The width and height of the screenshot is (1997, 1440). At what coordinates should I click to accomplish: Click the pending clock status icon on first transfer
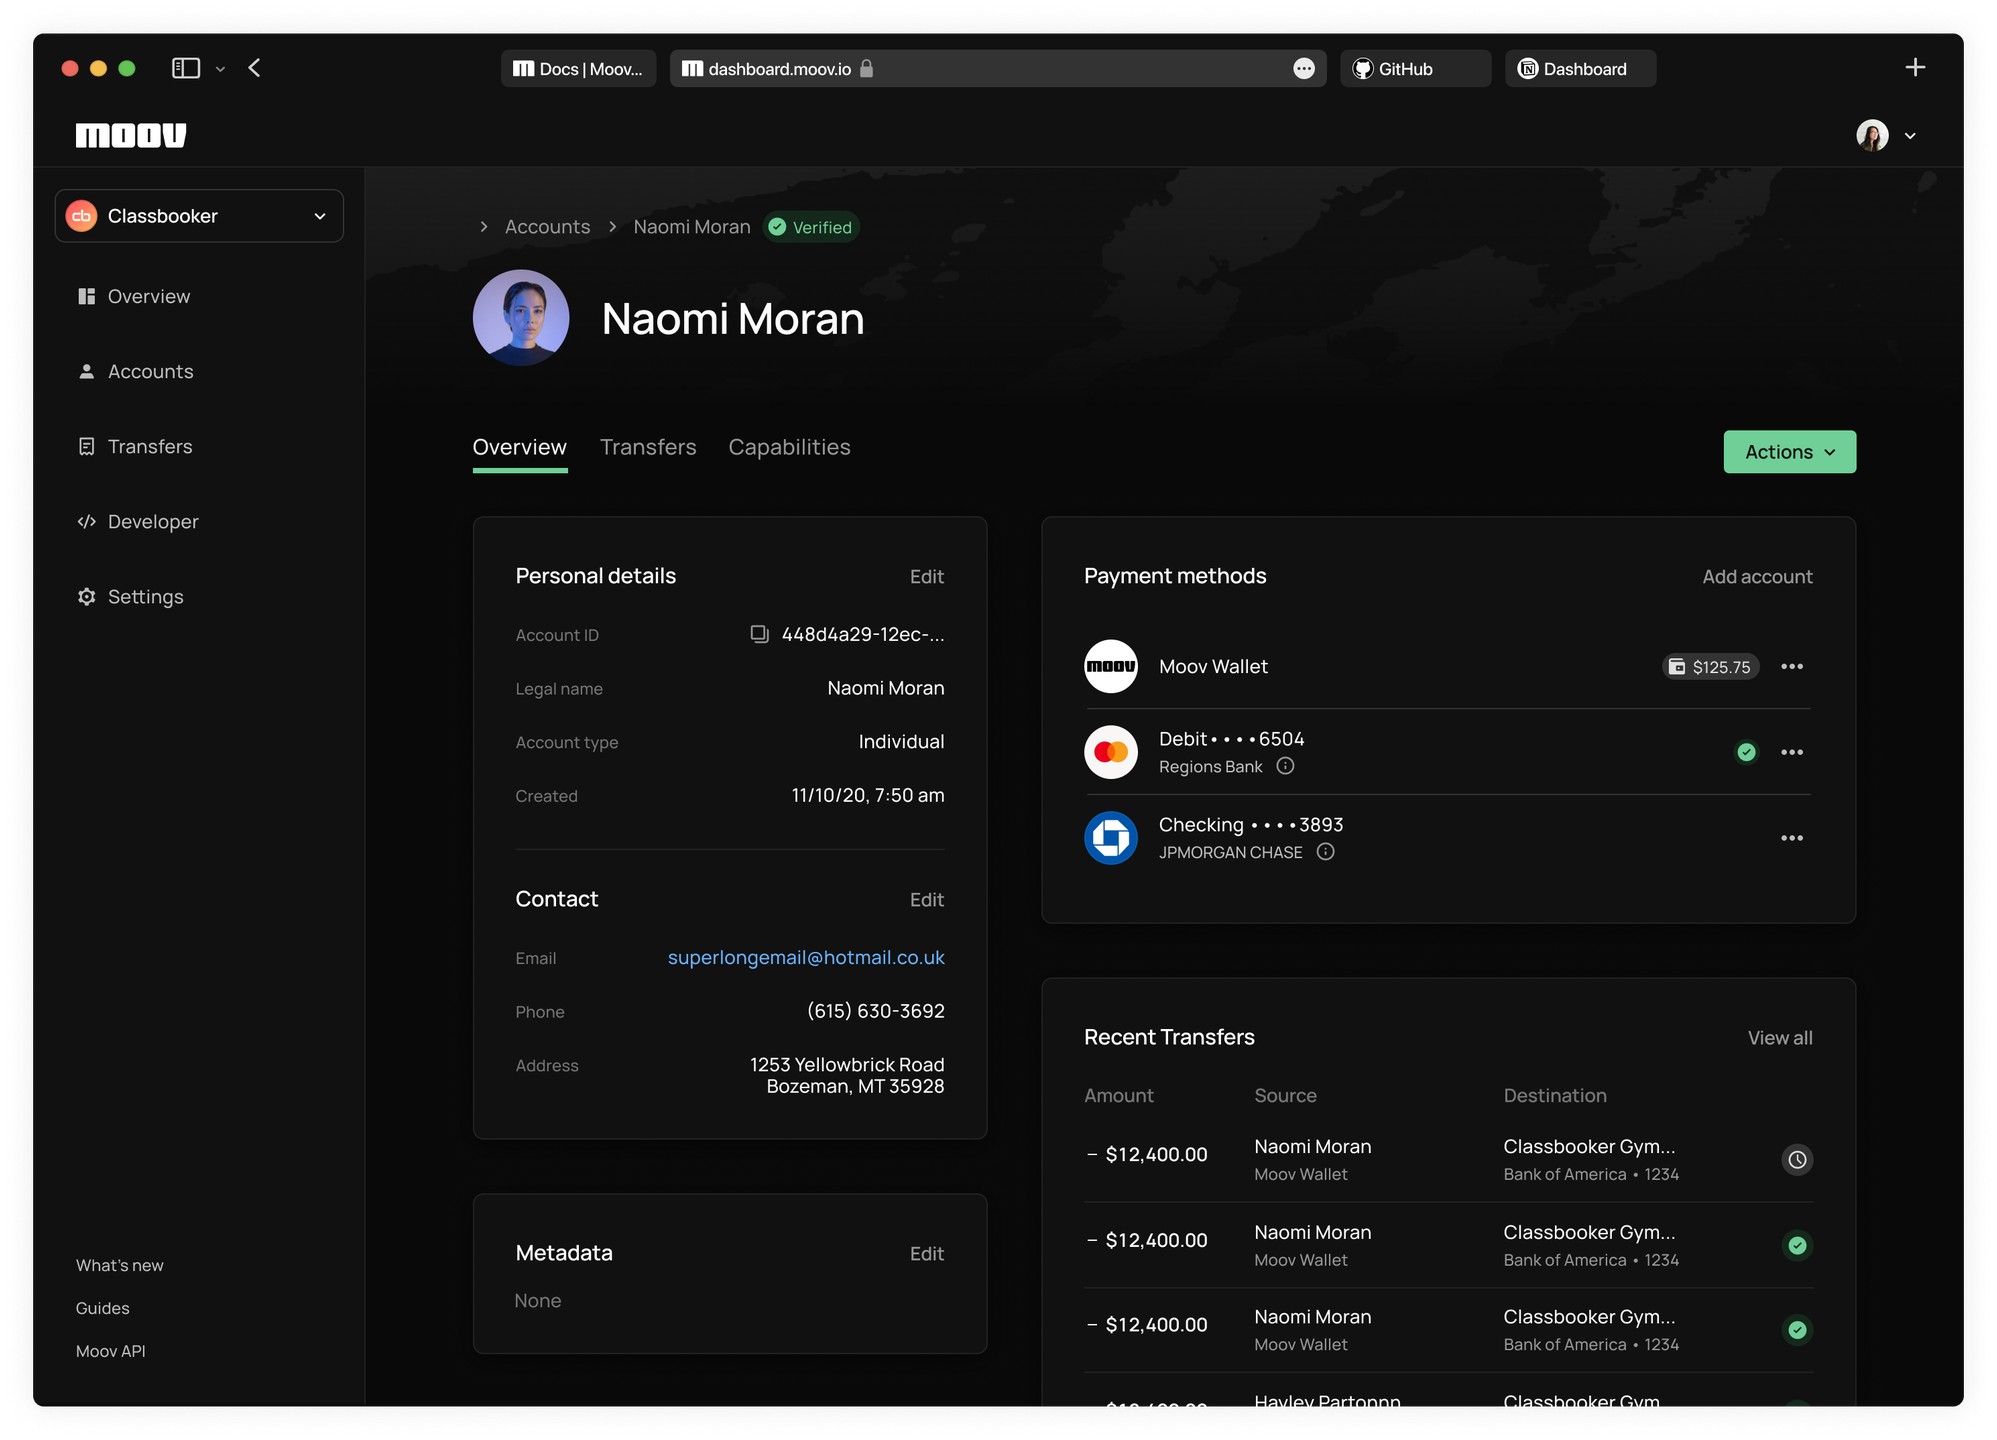(x=1796, y=1160)
